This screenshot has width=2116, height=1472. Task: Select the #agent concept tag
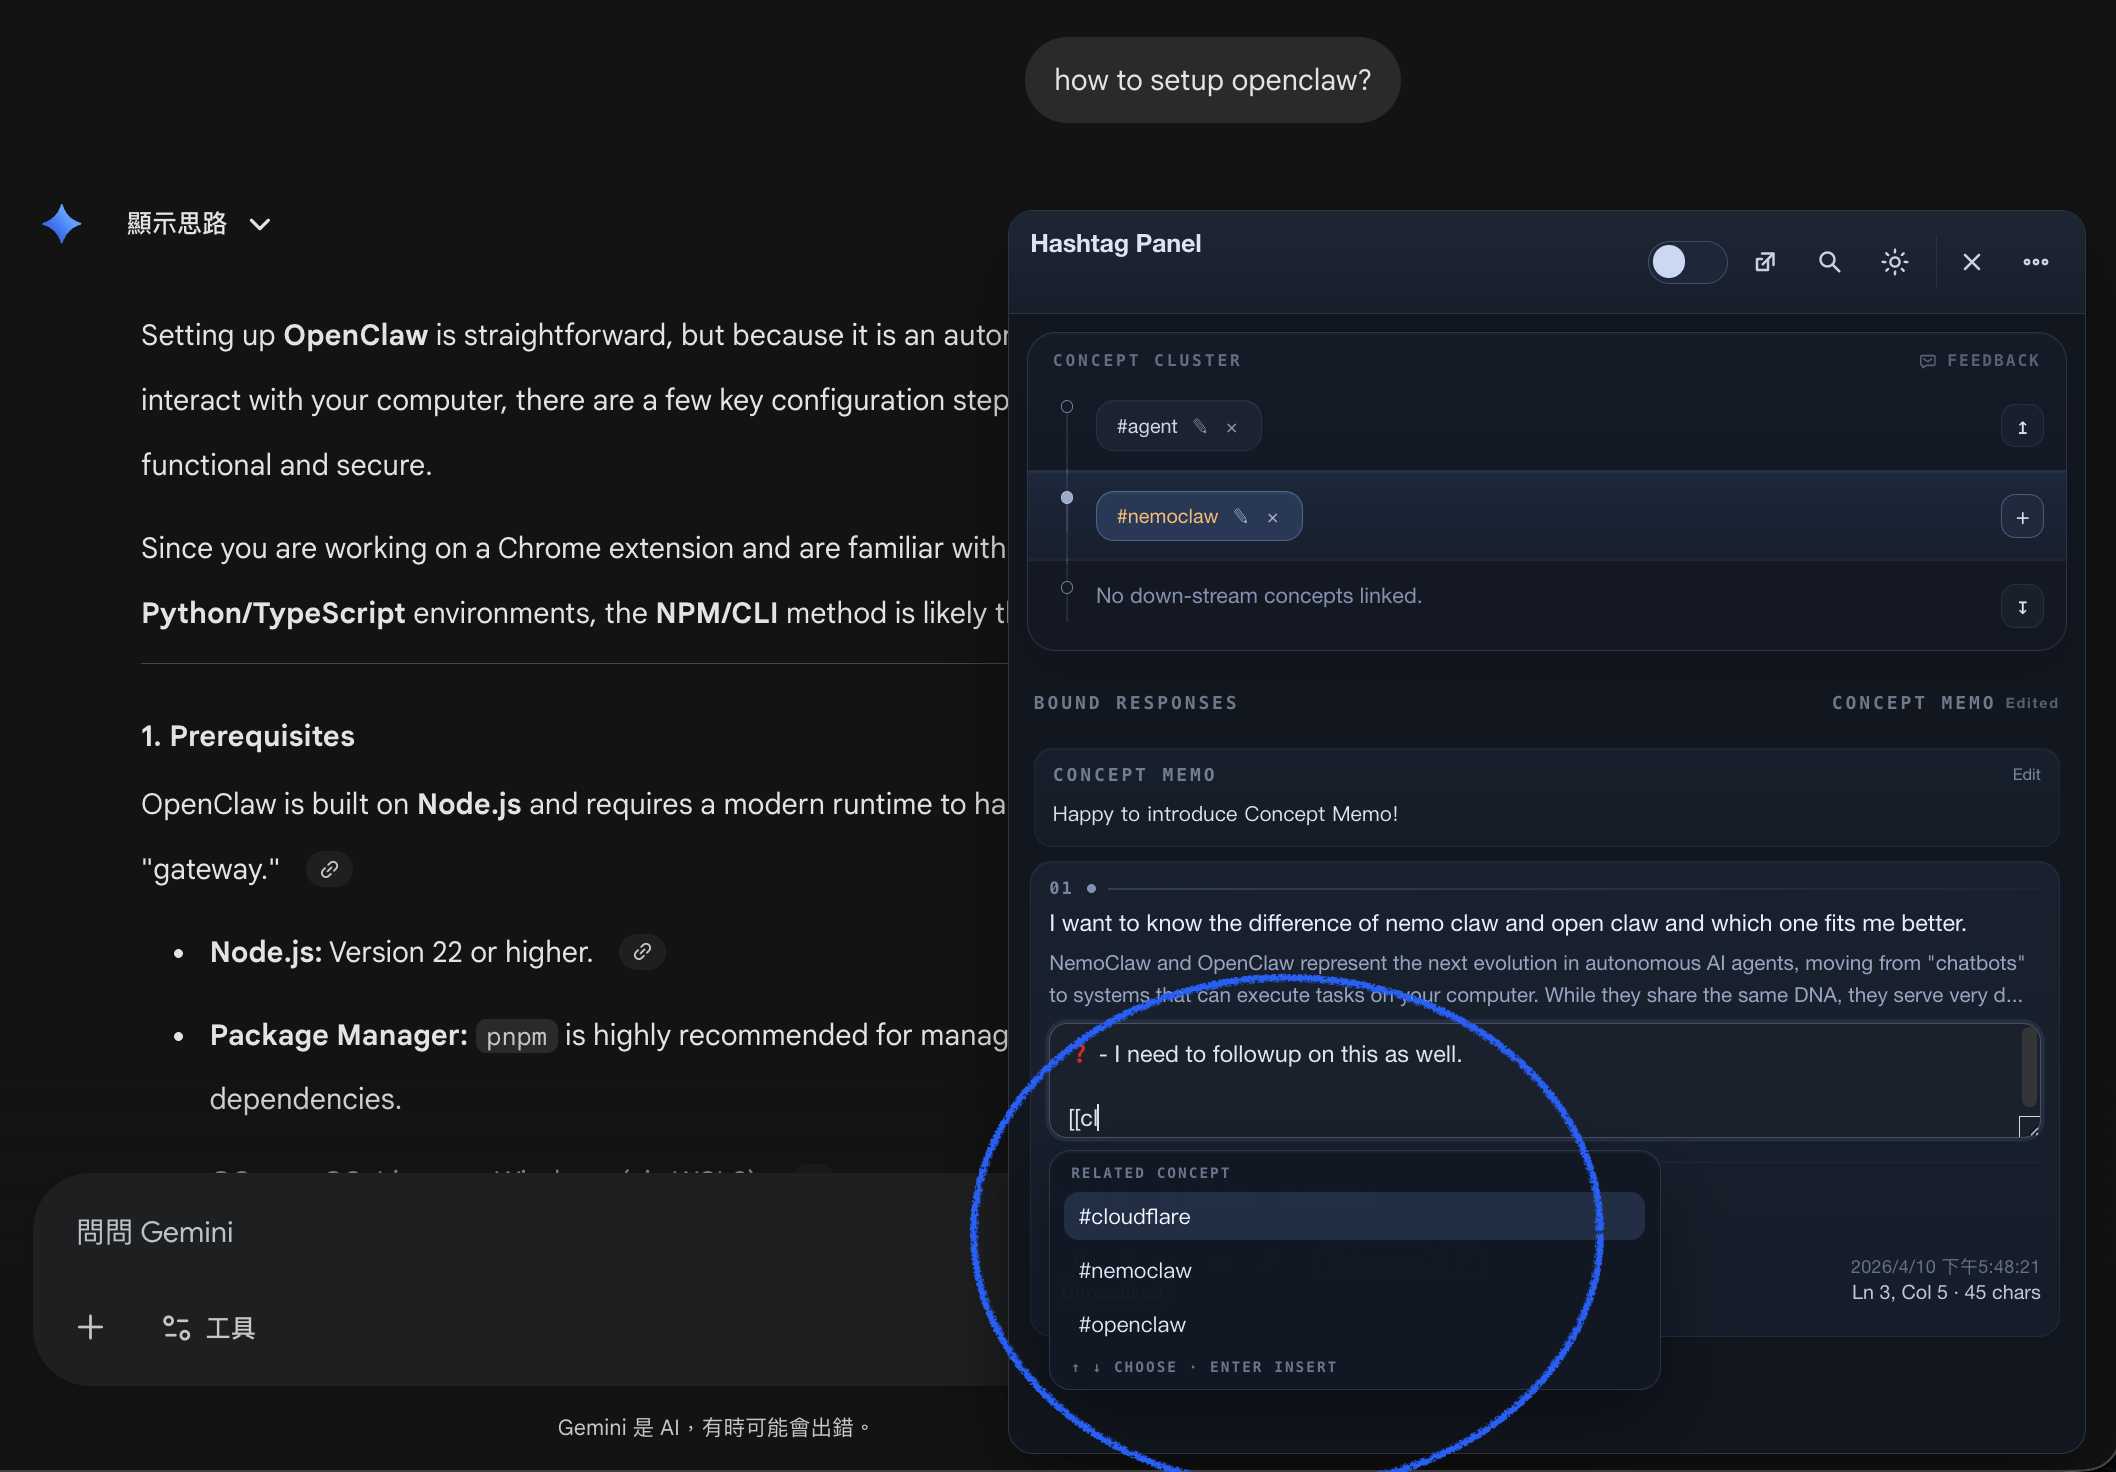point(1147,426)
